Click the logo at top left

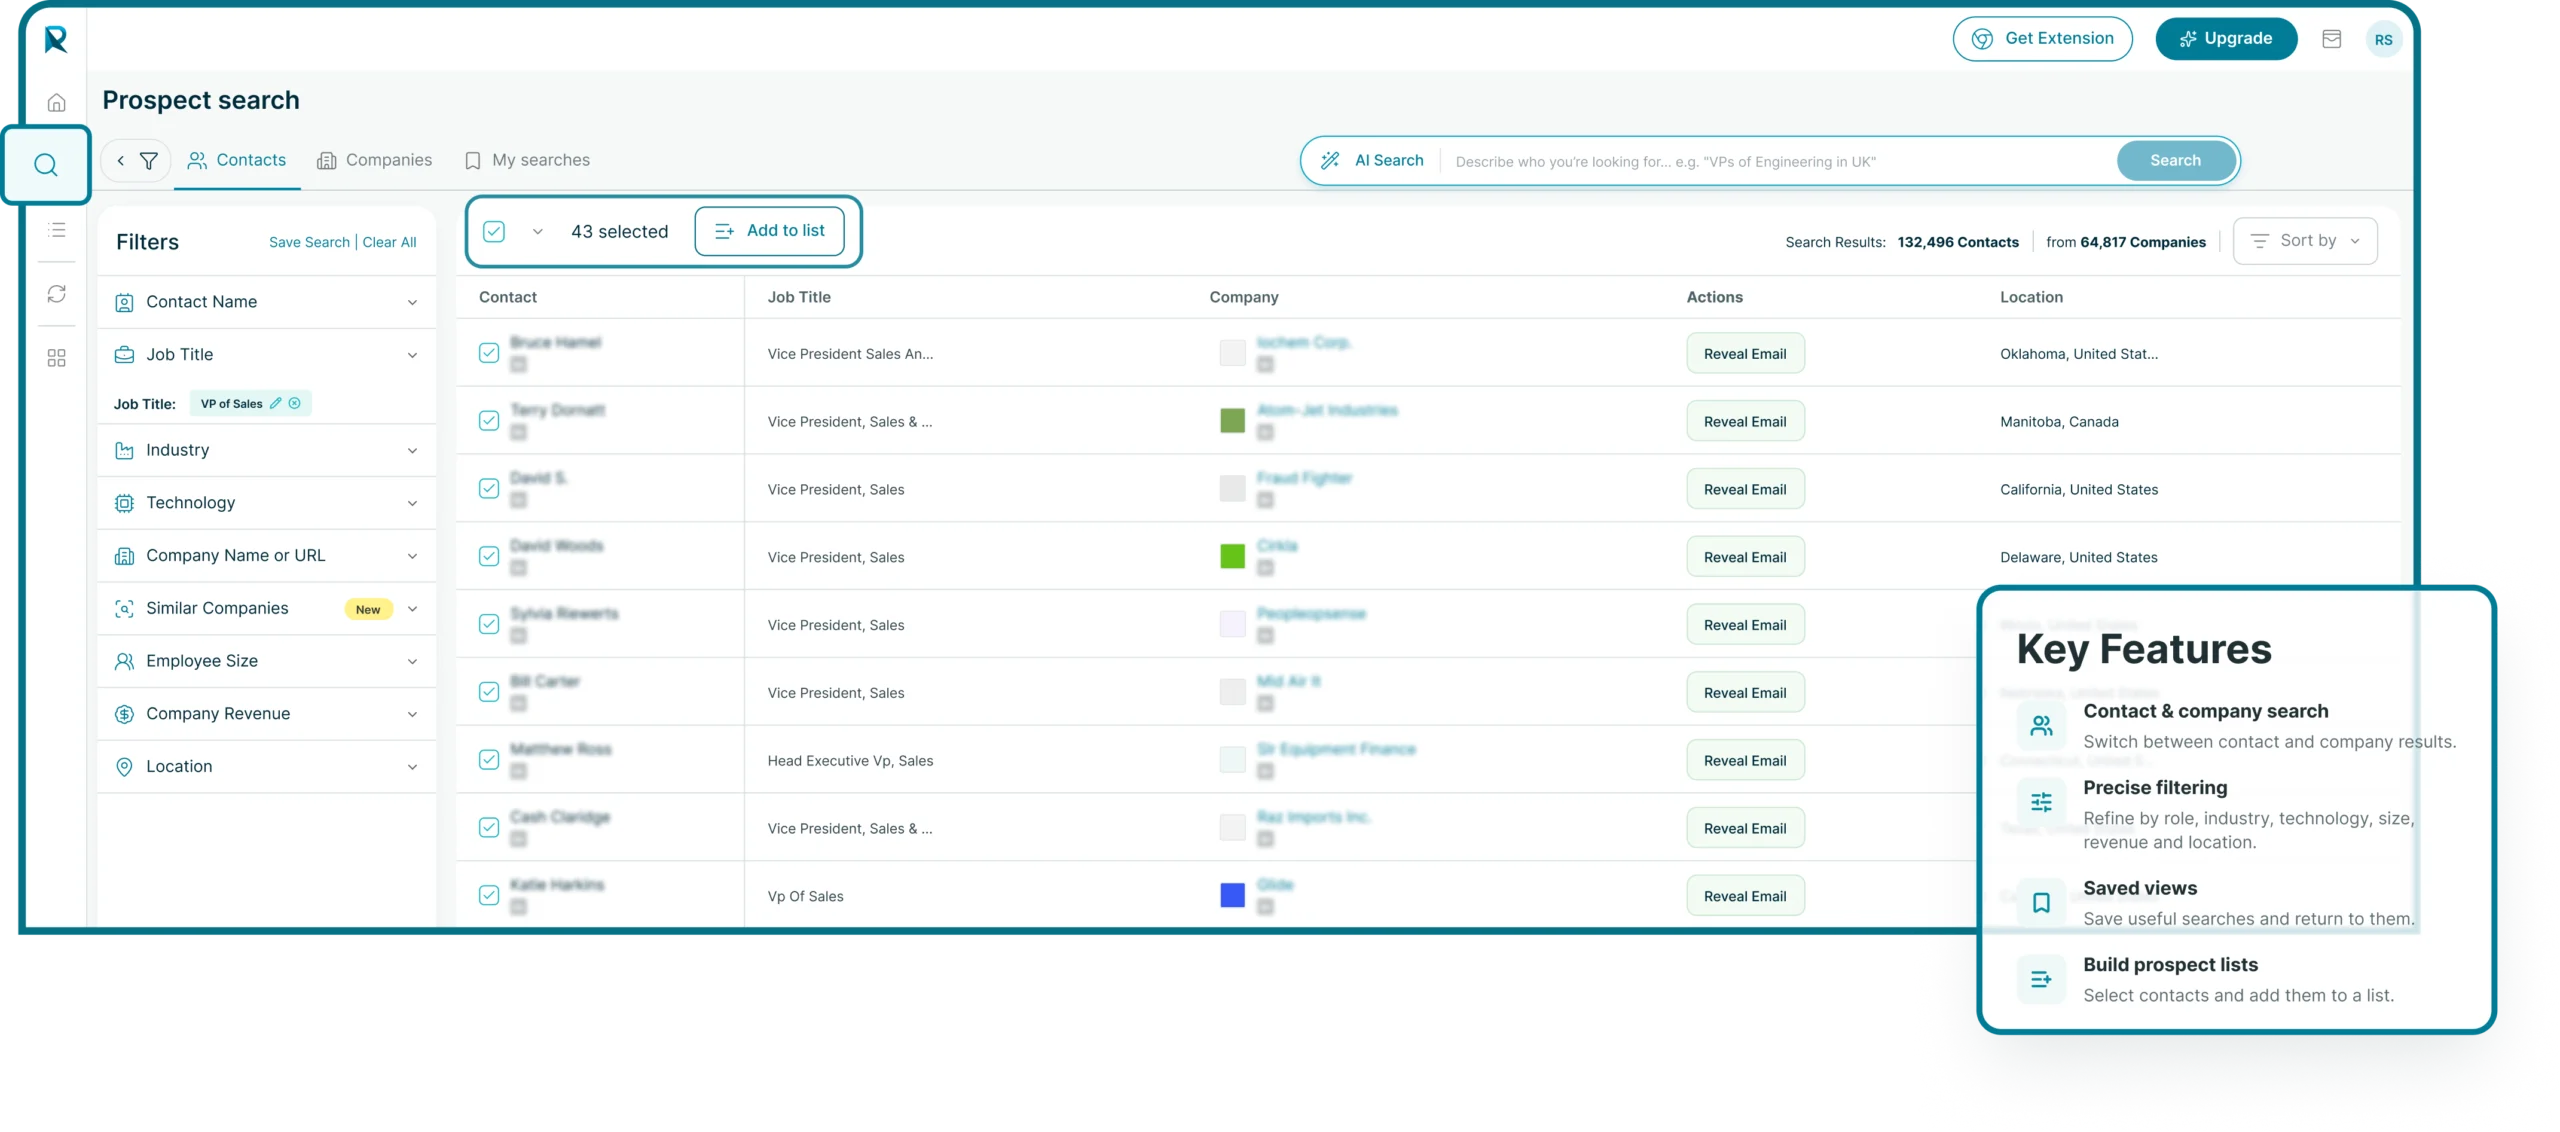coord(56,39)
